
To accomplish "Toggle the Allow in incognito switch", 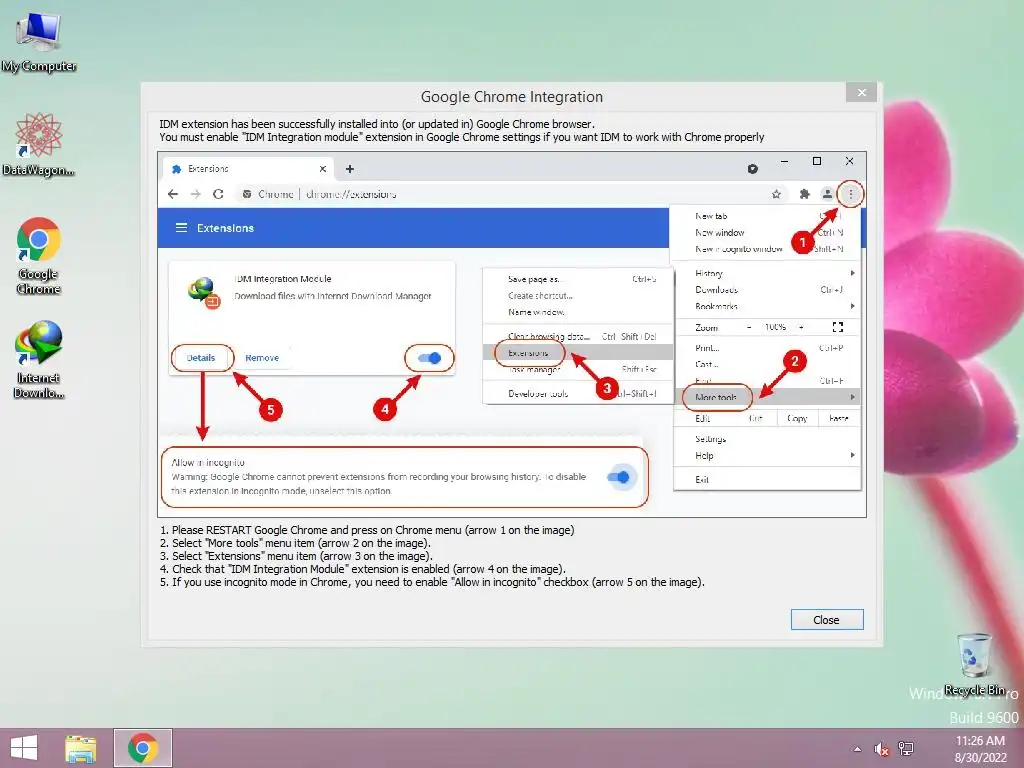I will pos(618,477).
